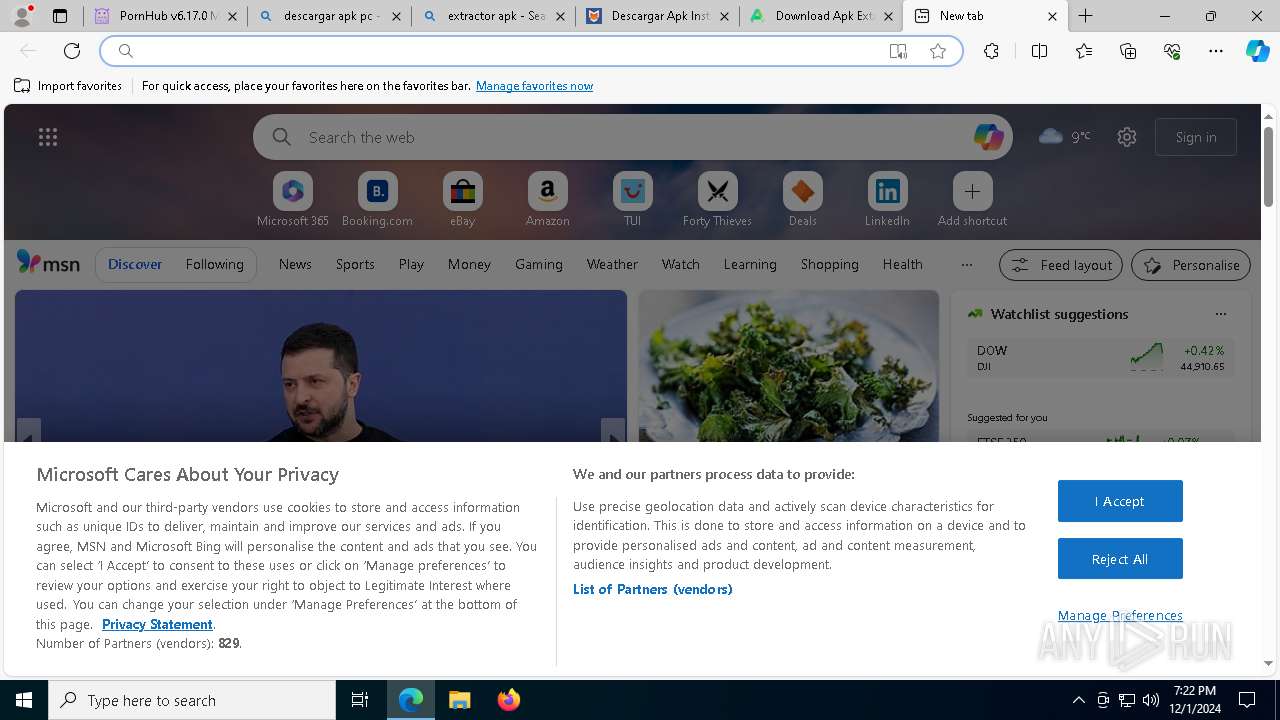The image size is (1280, 720).
Task: Open a new browser tab with plus
Action: [1086, 16]
